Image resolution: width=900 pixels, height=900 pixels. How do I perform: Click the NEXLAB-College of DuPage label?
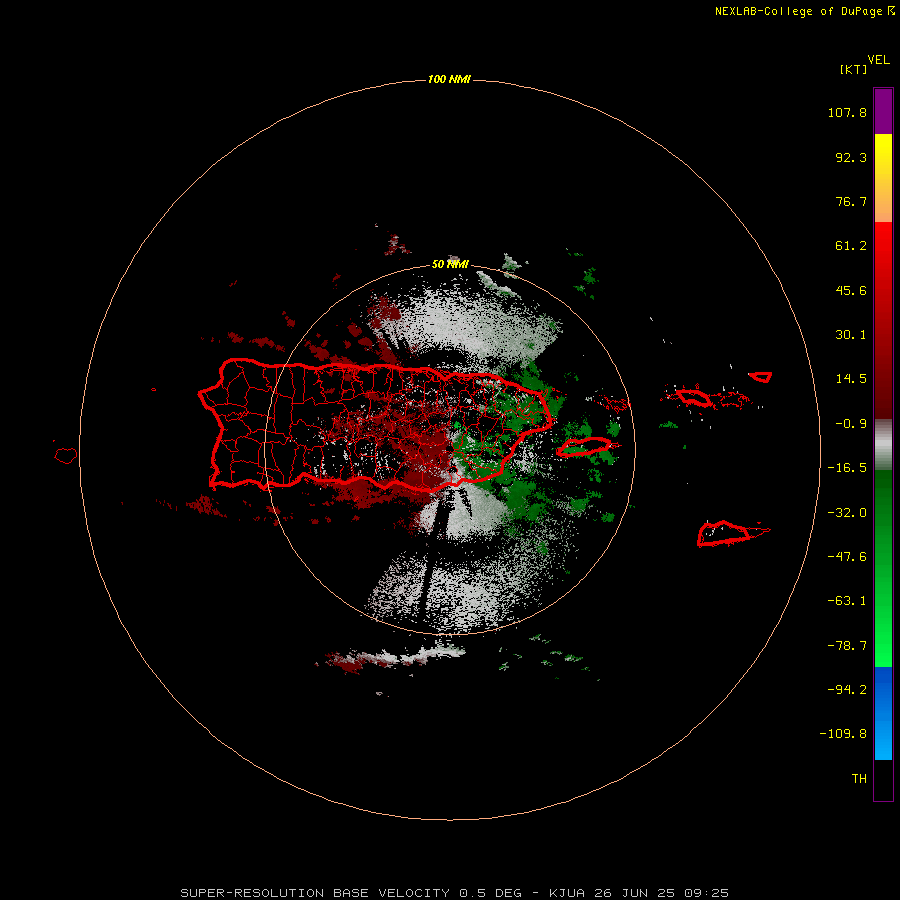(798, 11)
